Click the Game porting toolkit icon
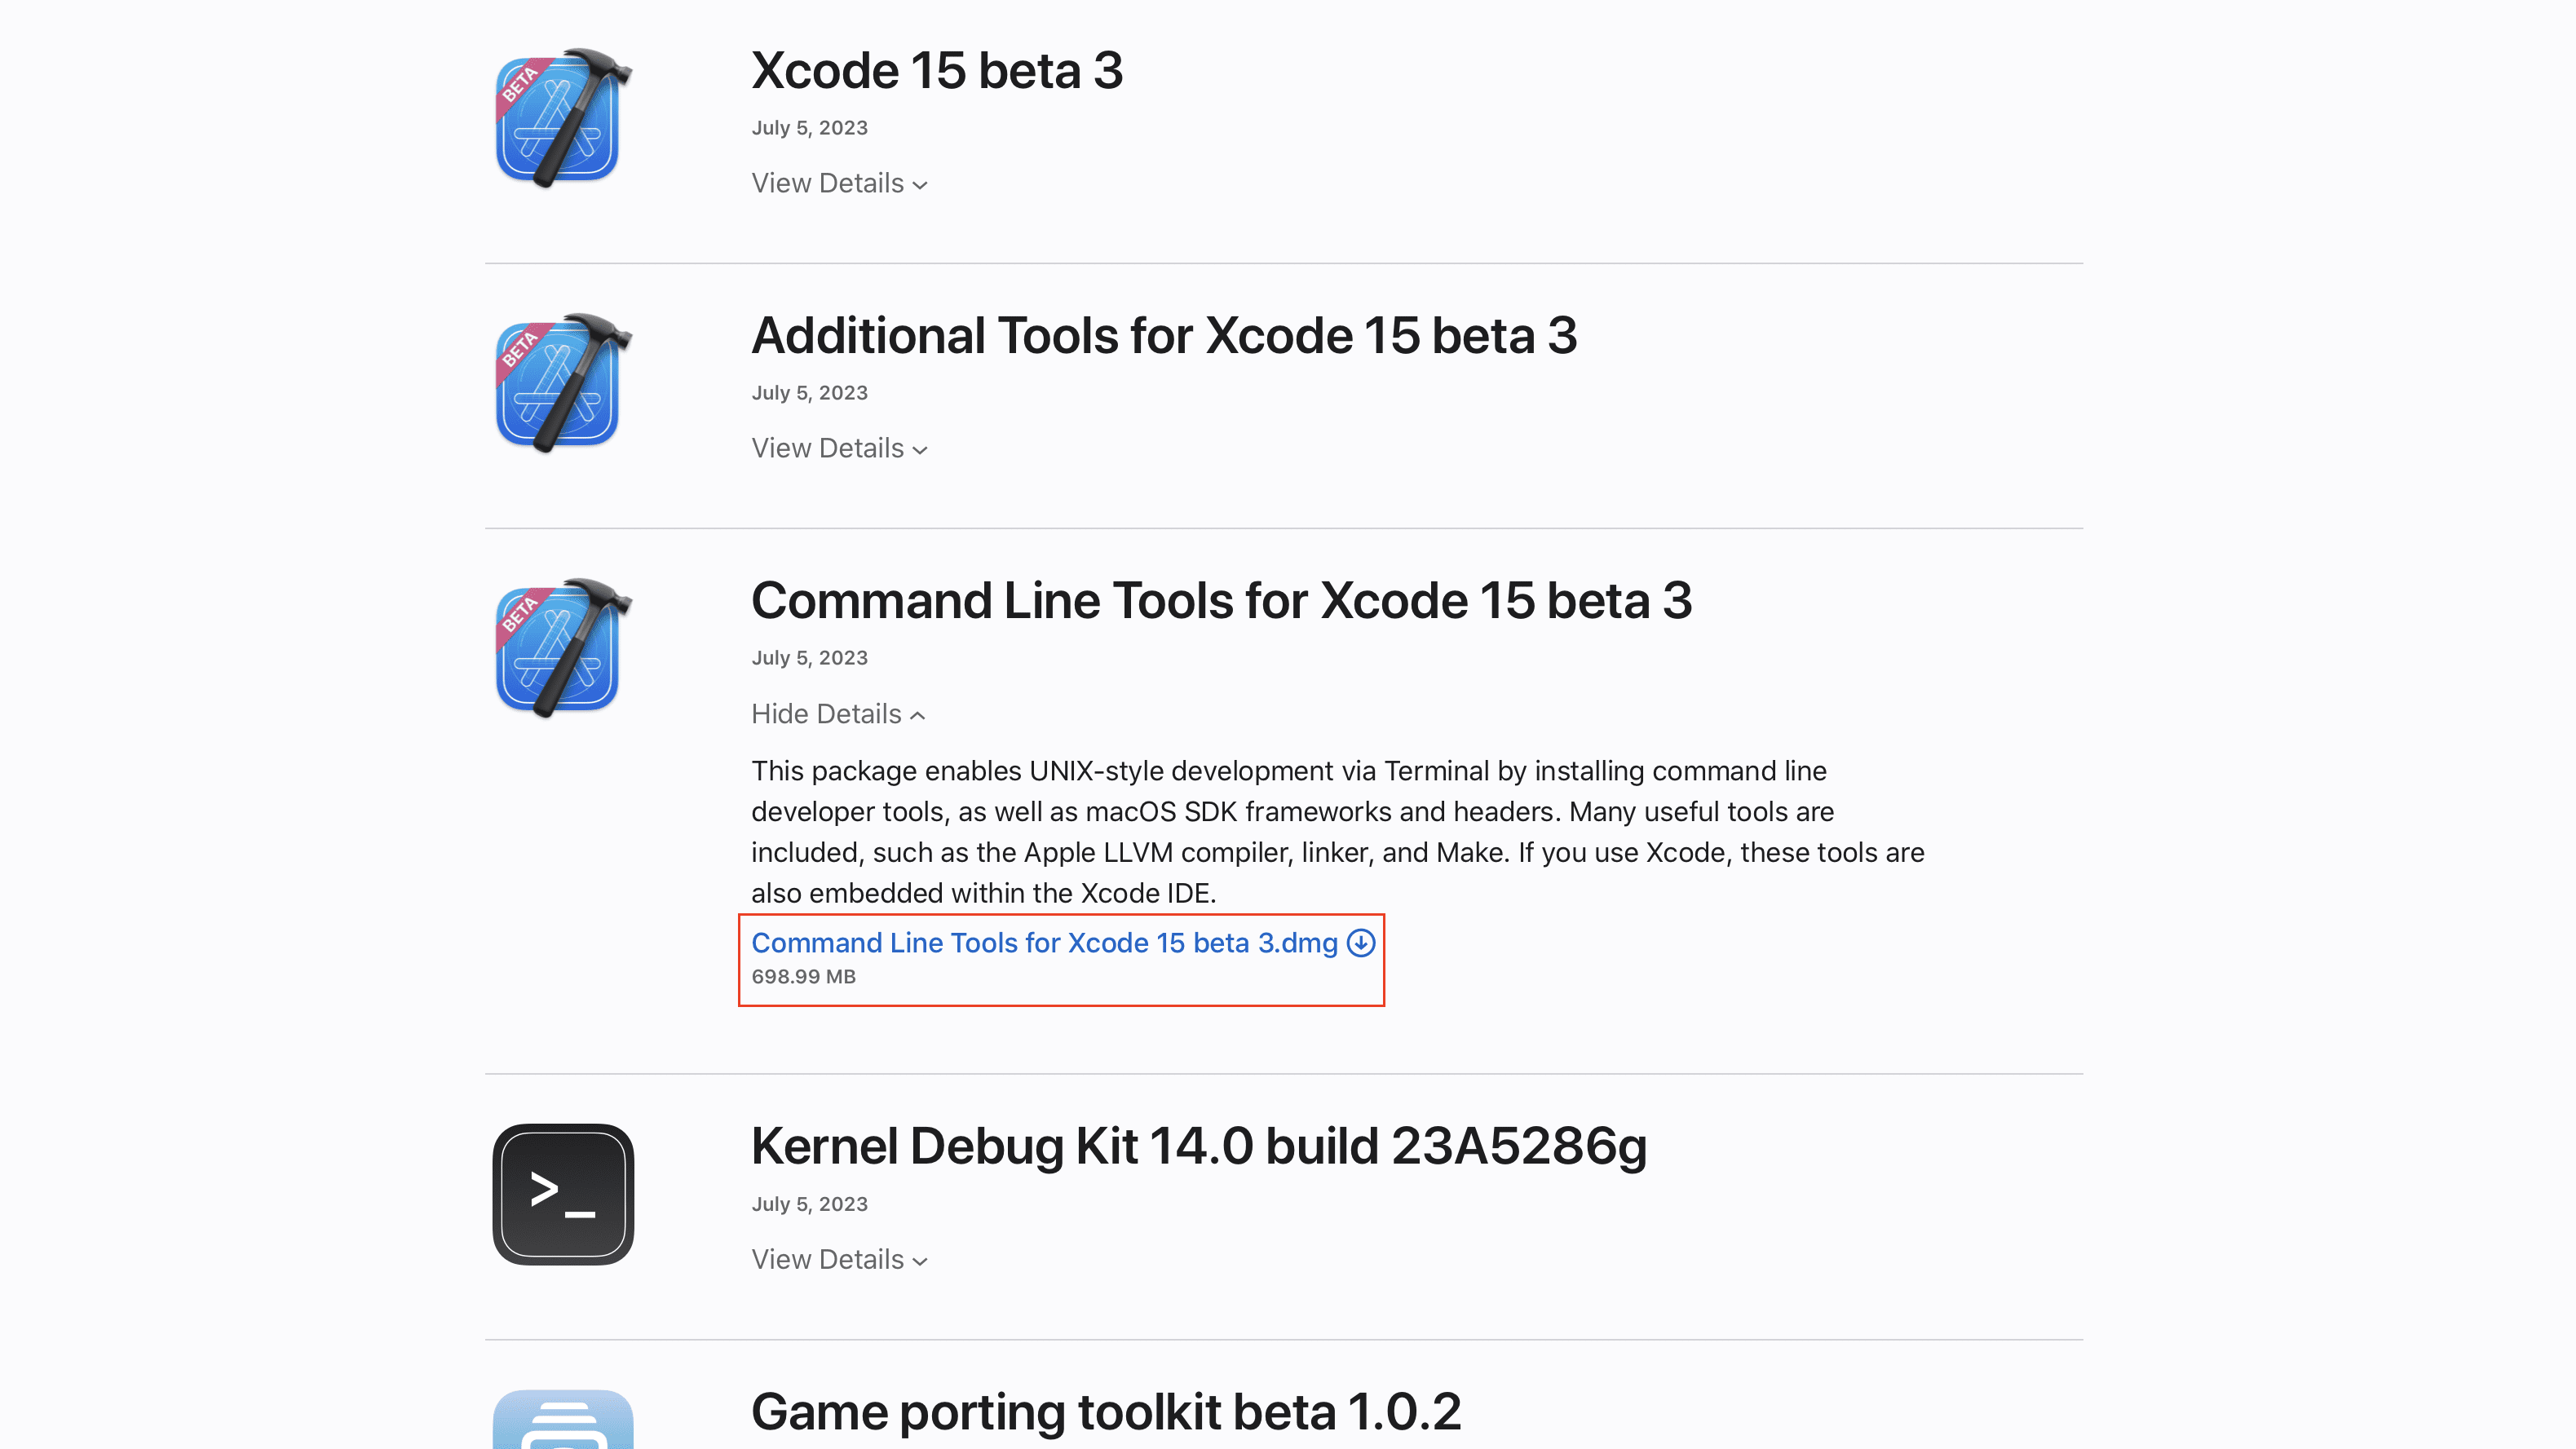The height and width of the screenshot is (1449, 2576). pos(563,1419)
